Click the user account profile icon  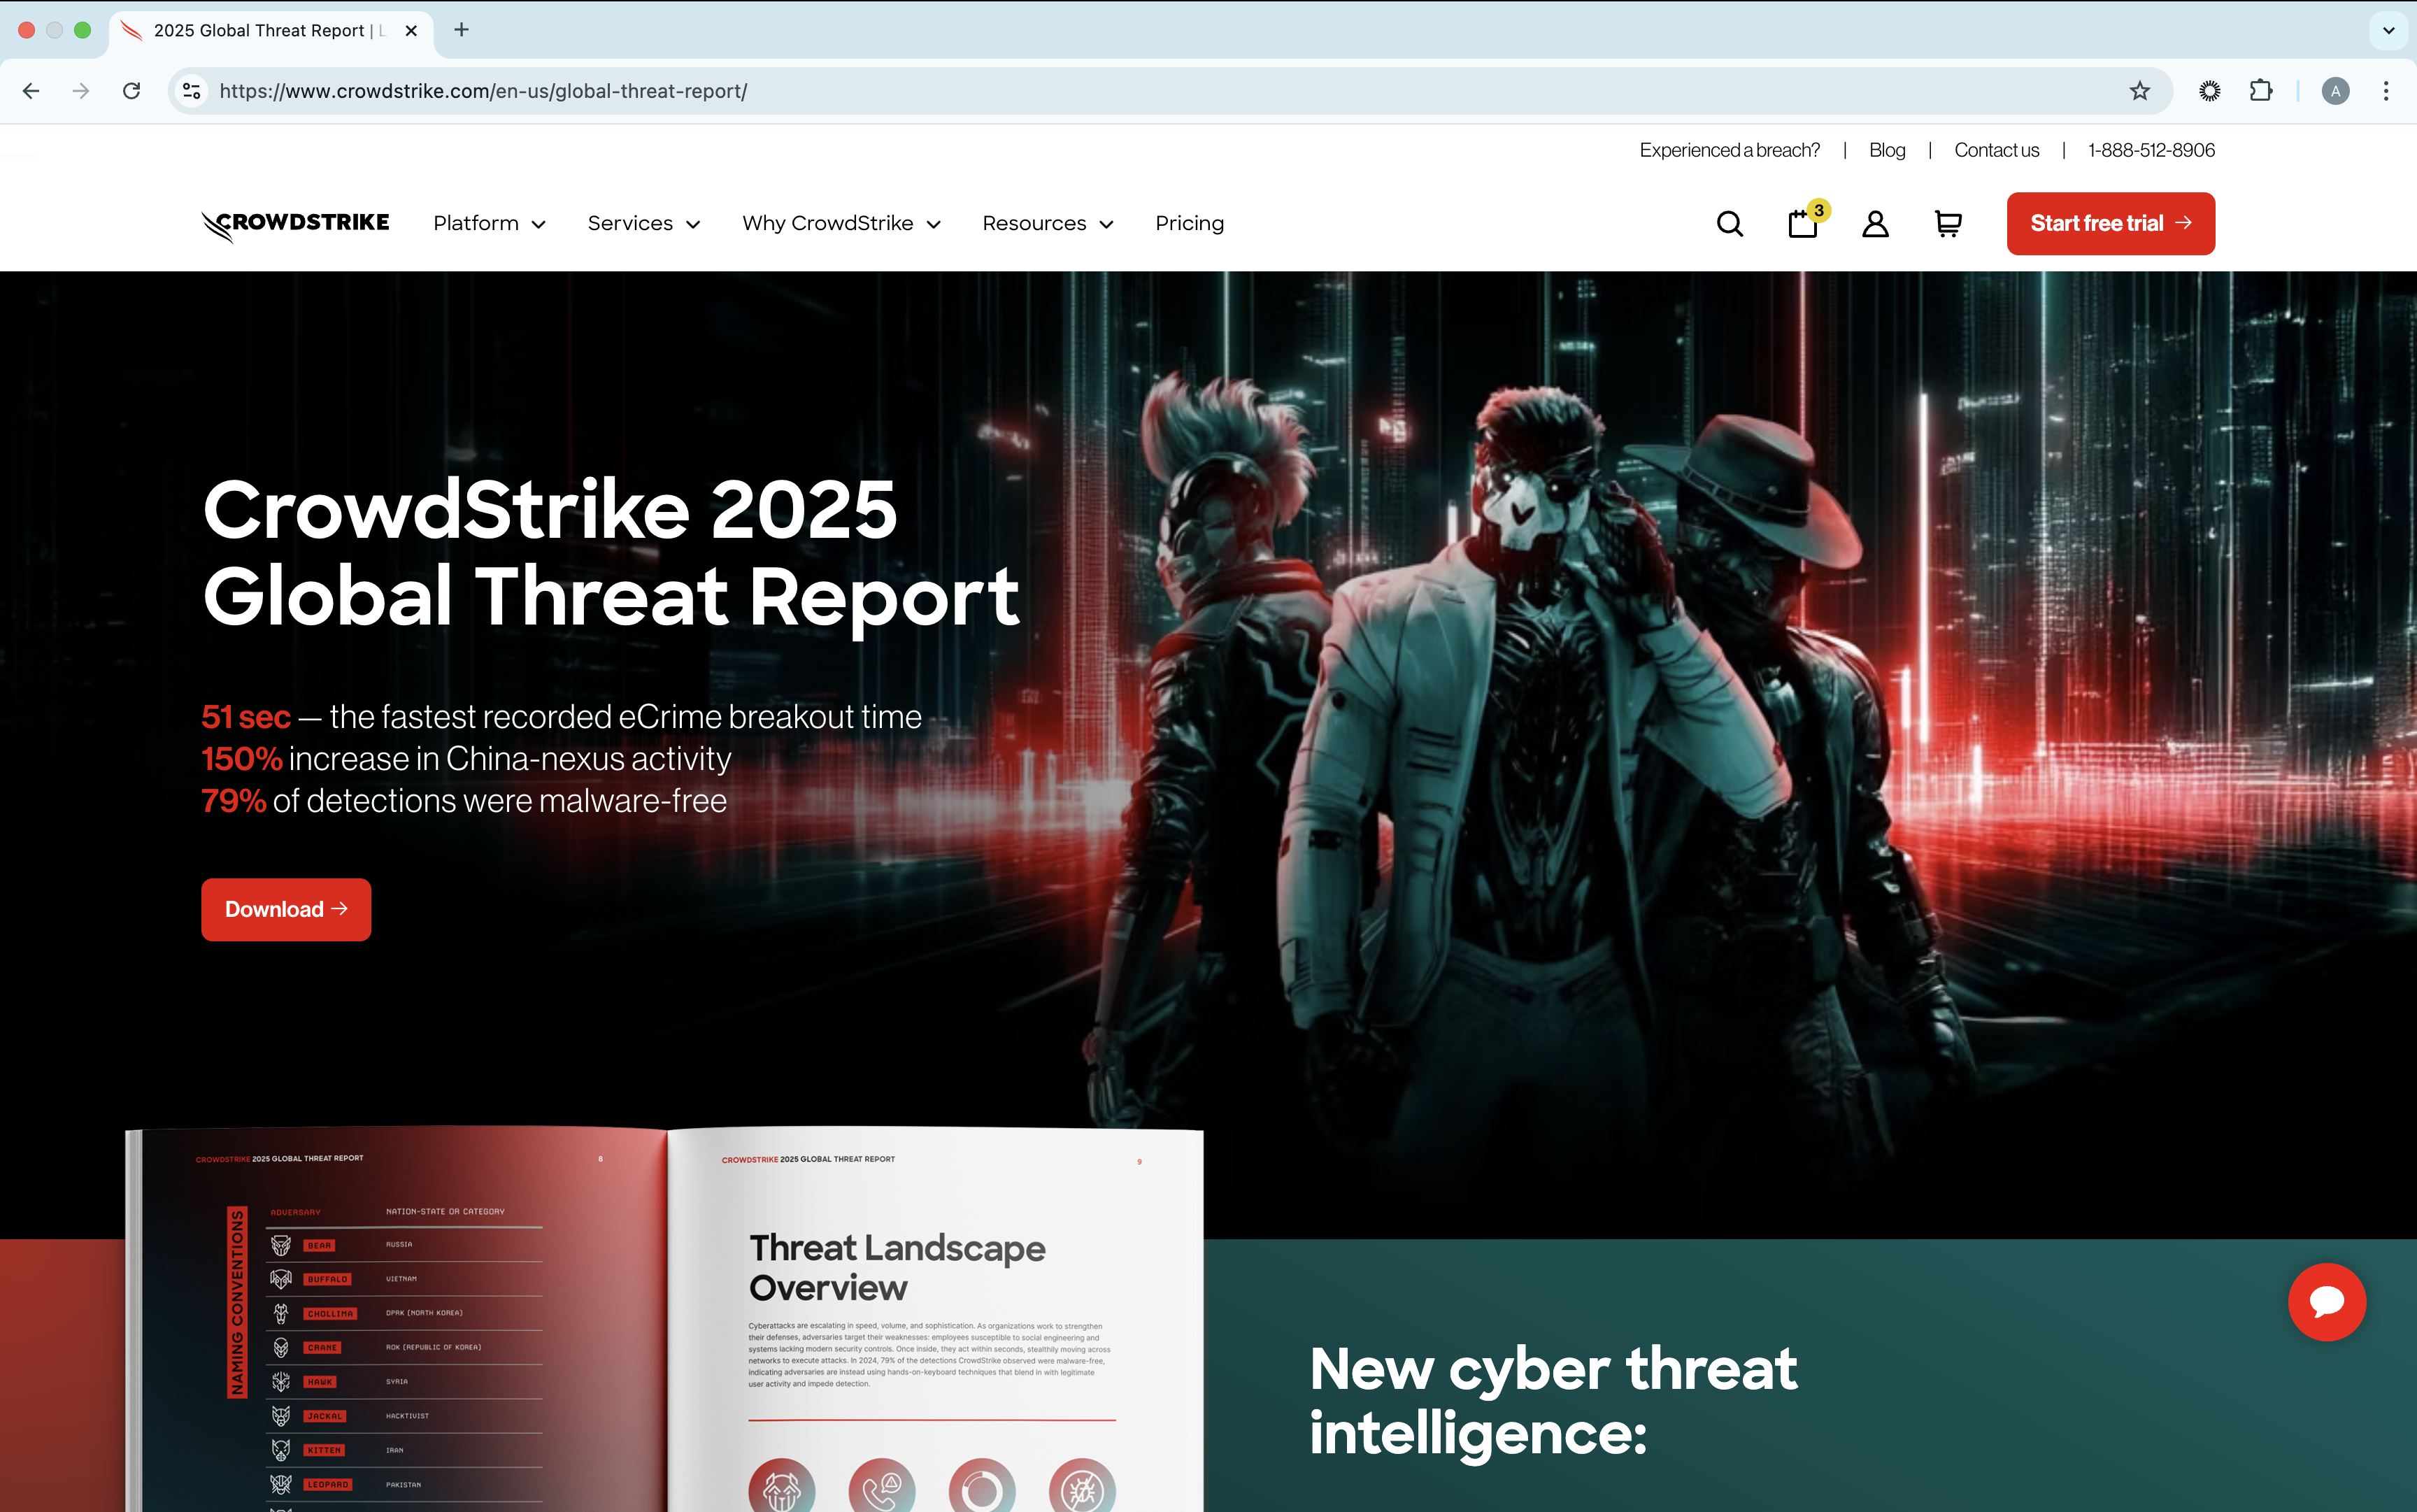click(1875, 224)
